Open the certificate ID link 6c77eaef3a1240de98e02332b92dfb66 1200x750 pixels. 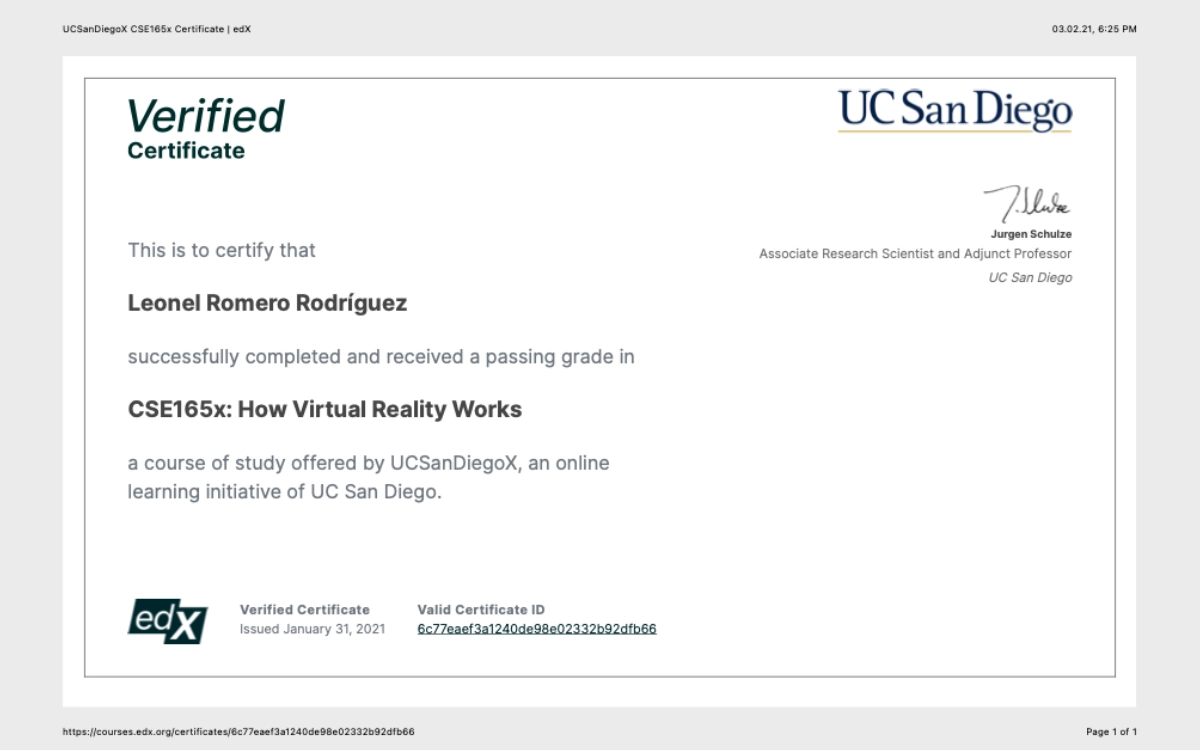pyautogui.click(x=537, y=629)
